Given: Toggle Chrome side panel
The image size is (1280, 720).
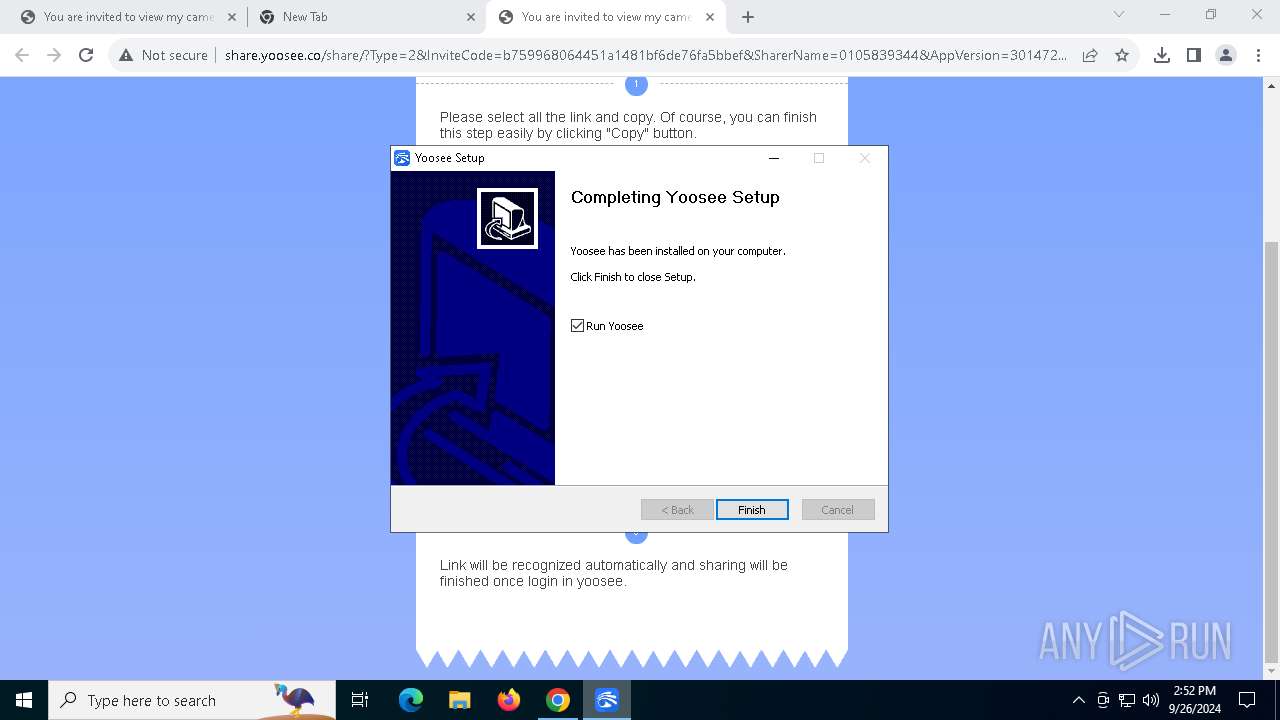Looking at the screenshot, I should [x=1194, y=55].
